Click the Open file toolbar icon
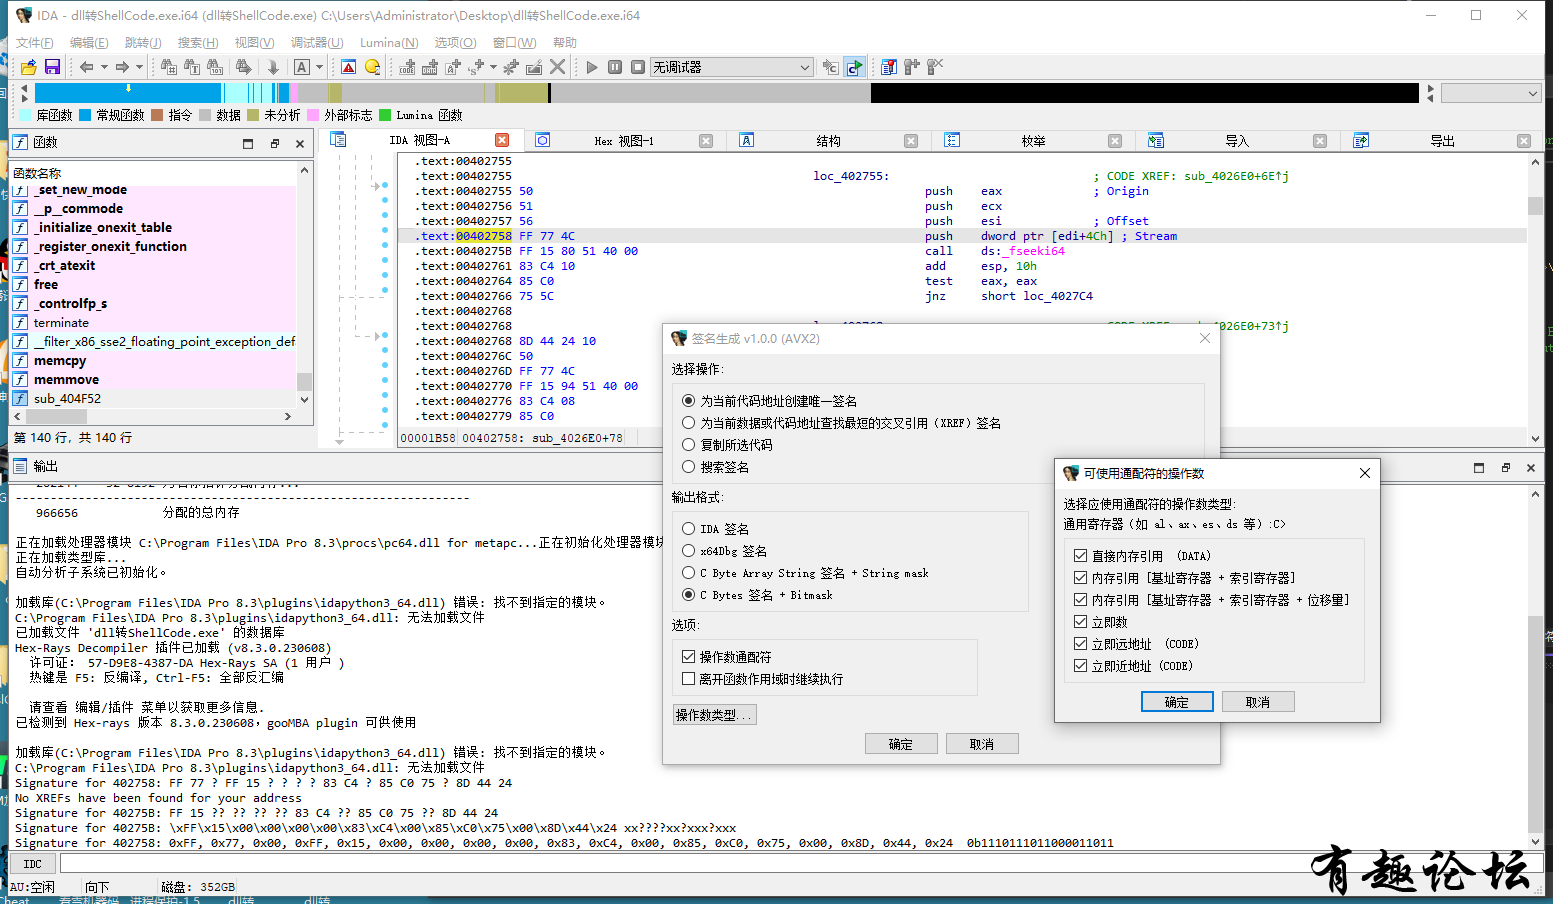Screen dimensions: 1553x904 click(29, 67)
